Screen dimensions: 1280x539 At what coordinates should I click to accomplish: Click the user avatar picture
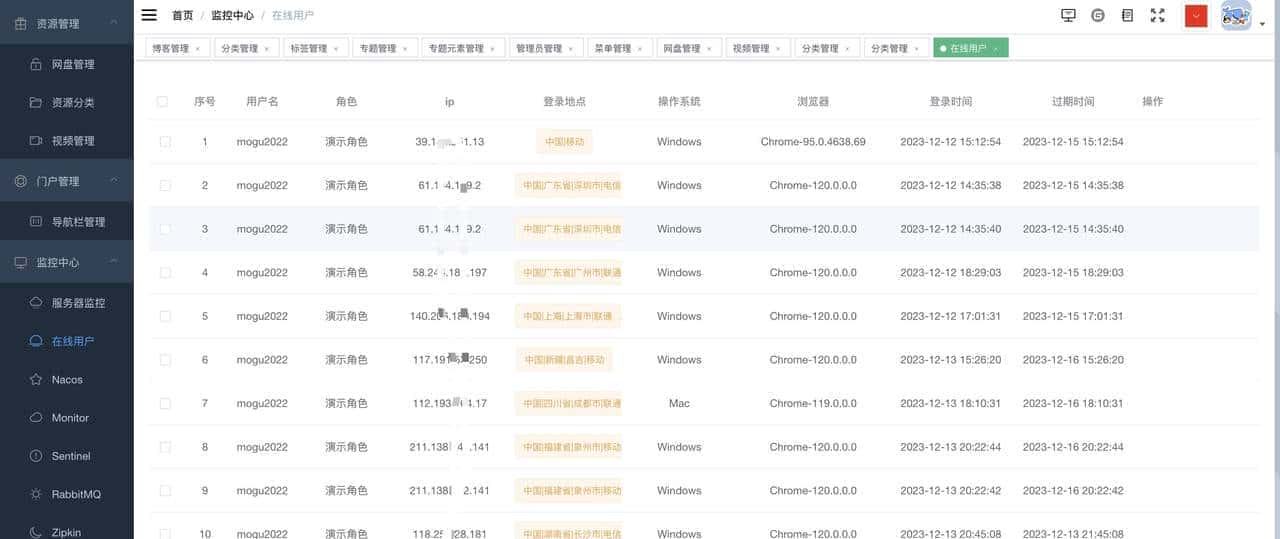[1236, 15]
